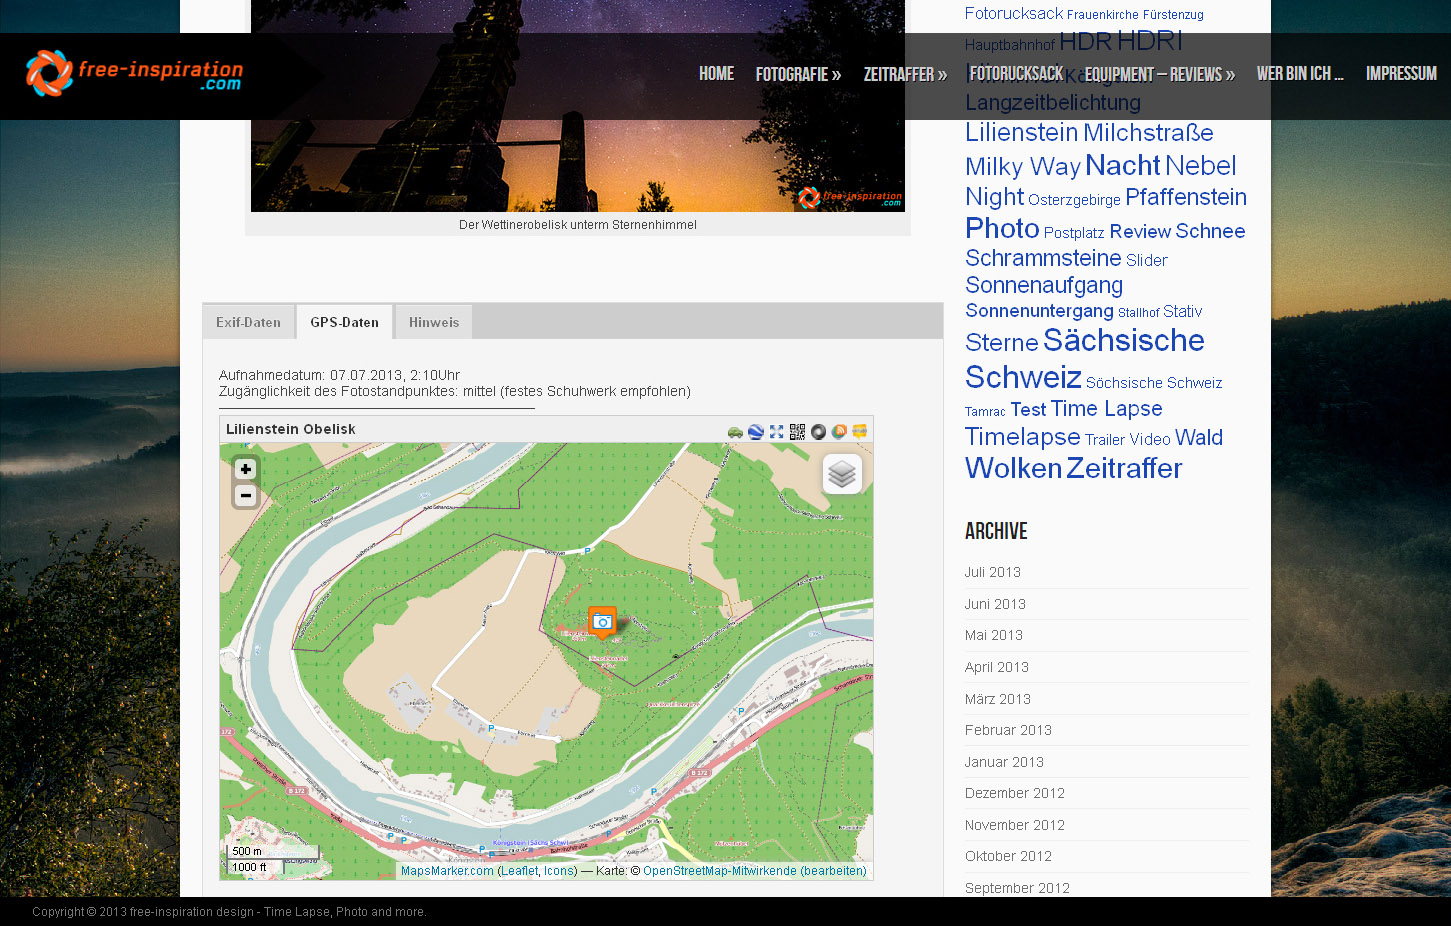Go to the Home menu item

pos(716,74)
